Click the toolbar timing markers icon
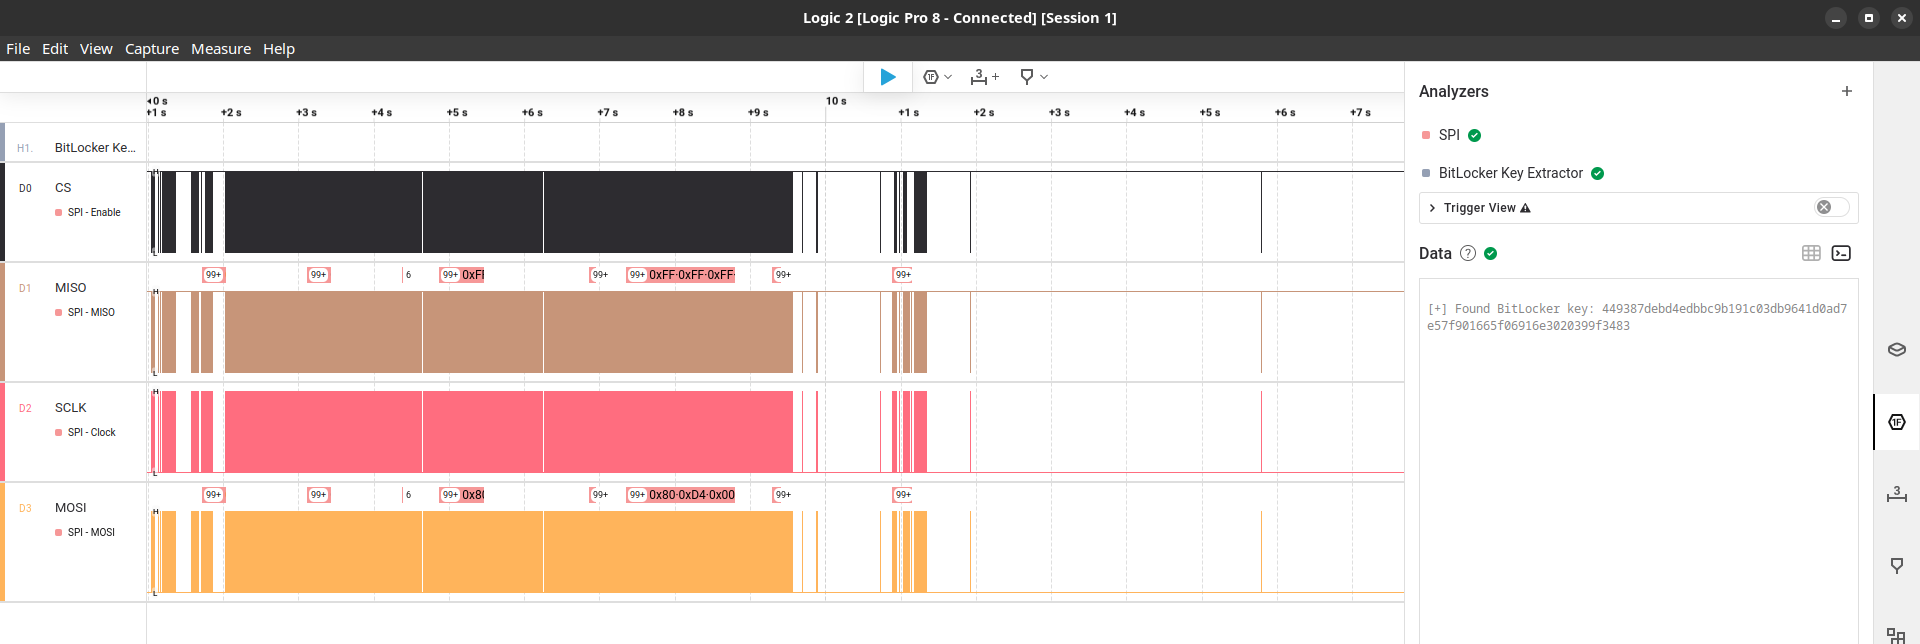Screen dimensions: 1920x644 (1026, 77)
